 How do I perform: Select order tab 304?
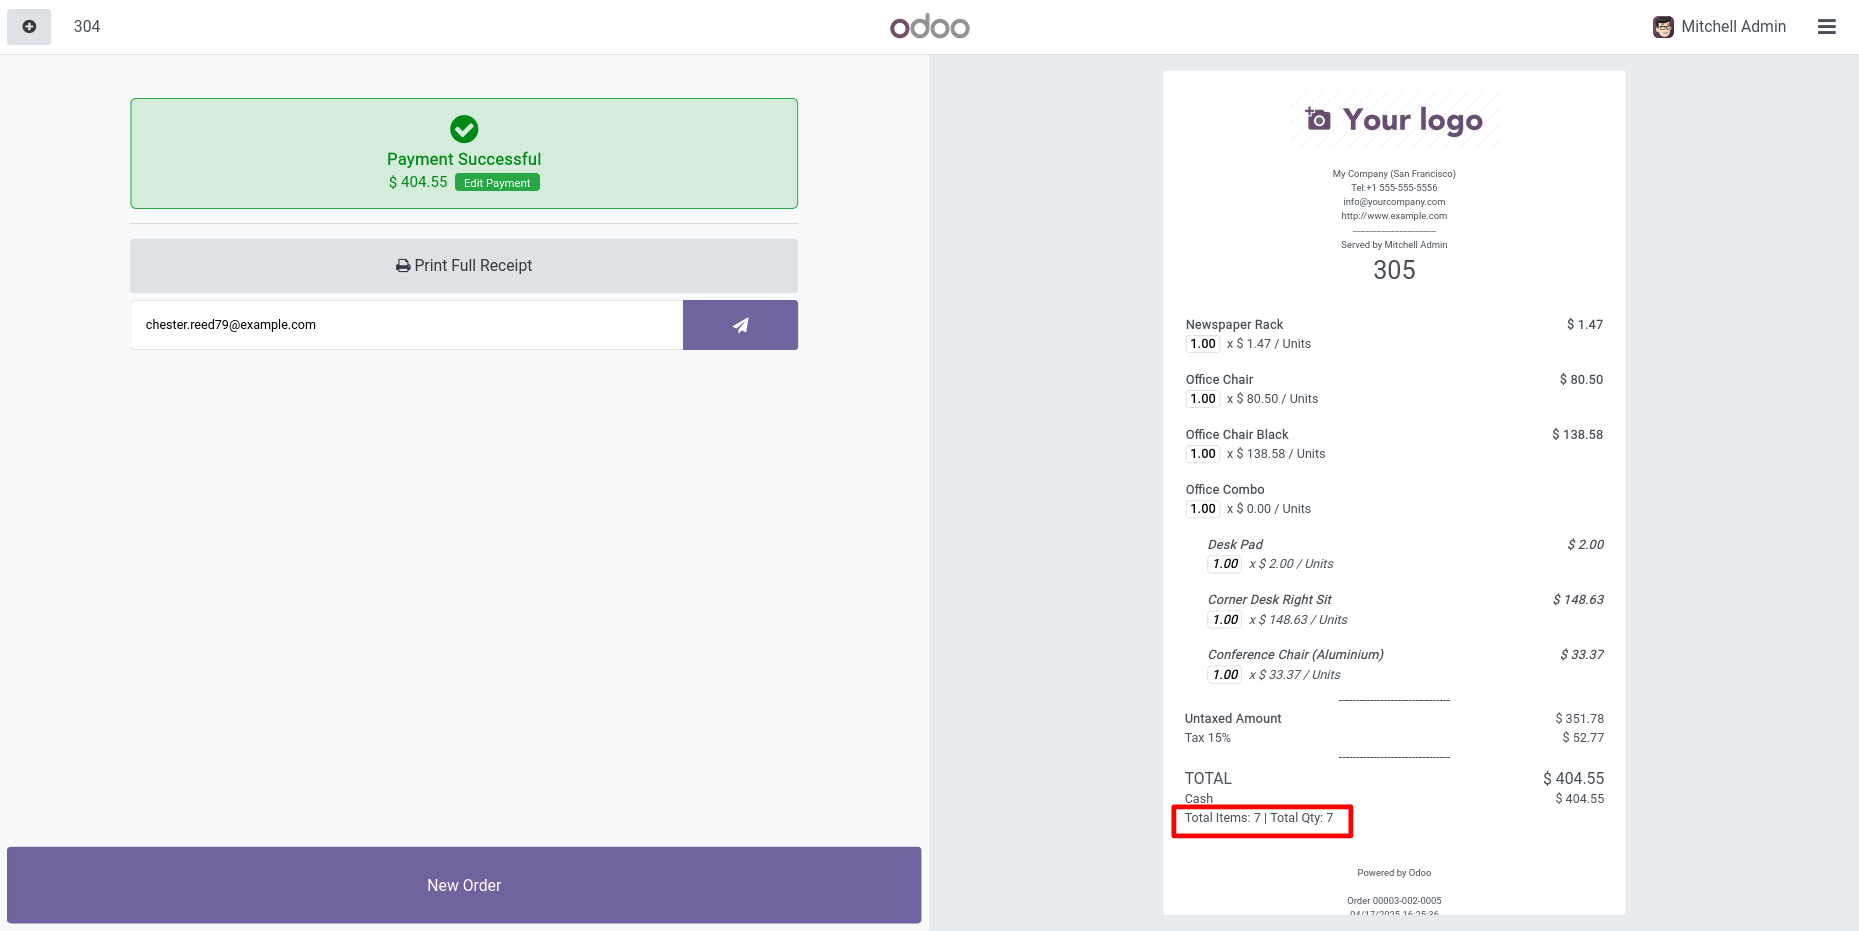click(87, 27)
